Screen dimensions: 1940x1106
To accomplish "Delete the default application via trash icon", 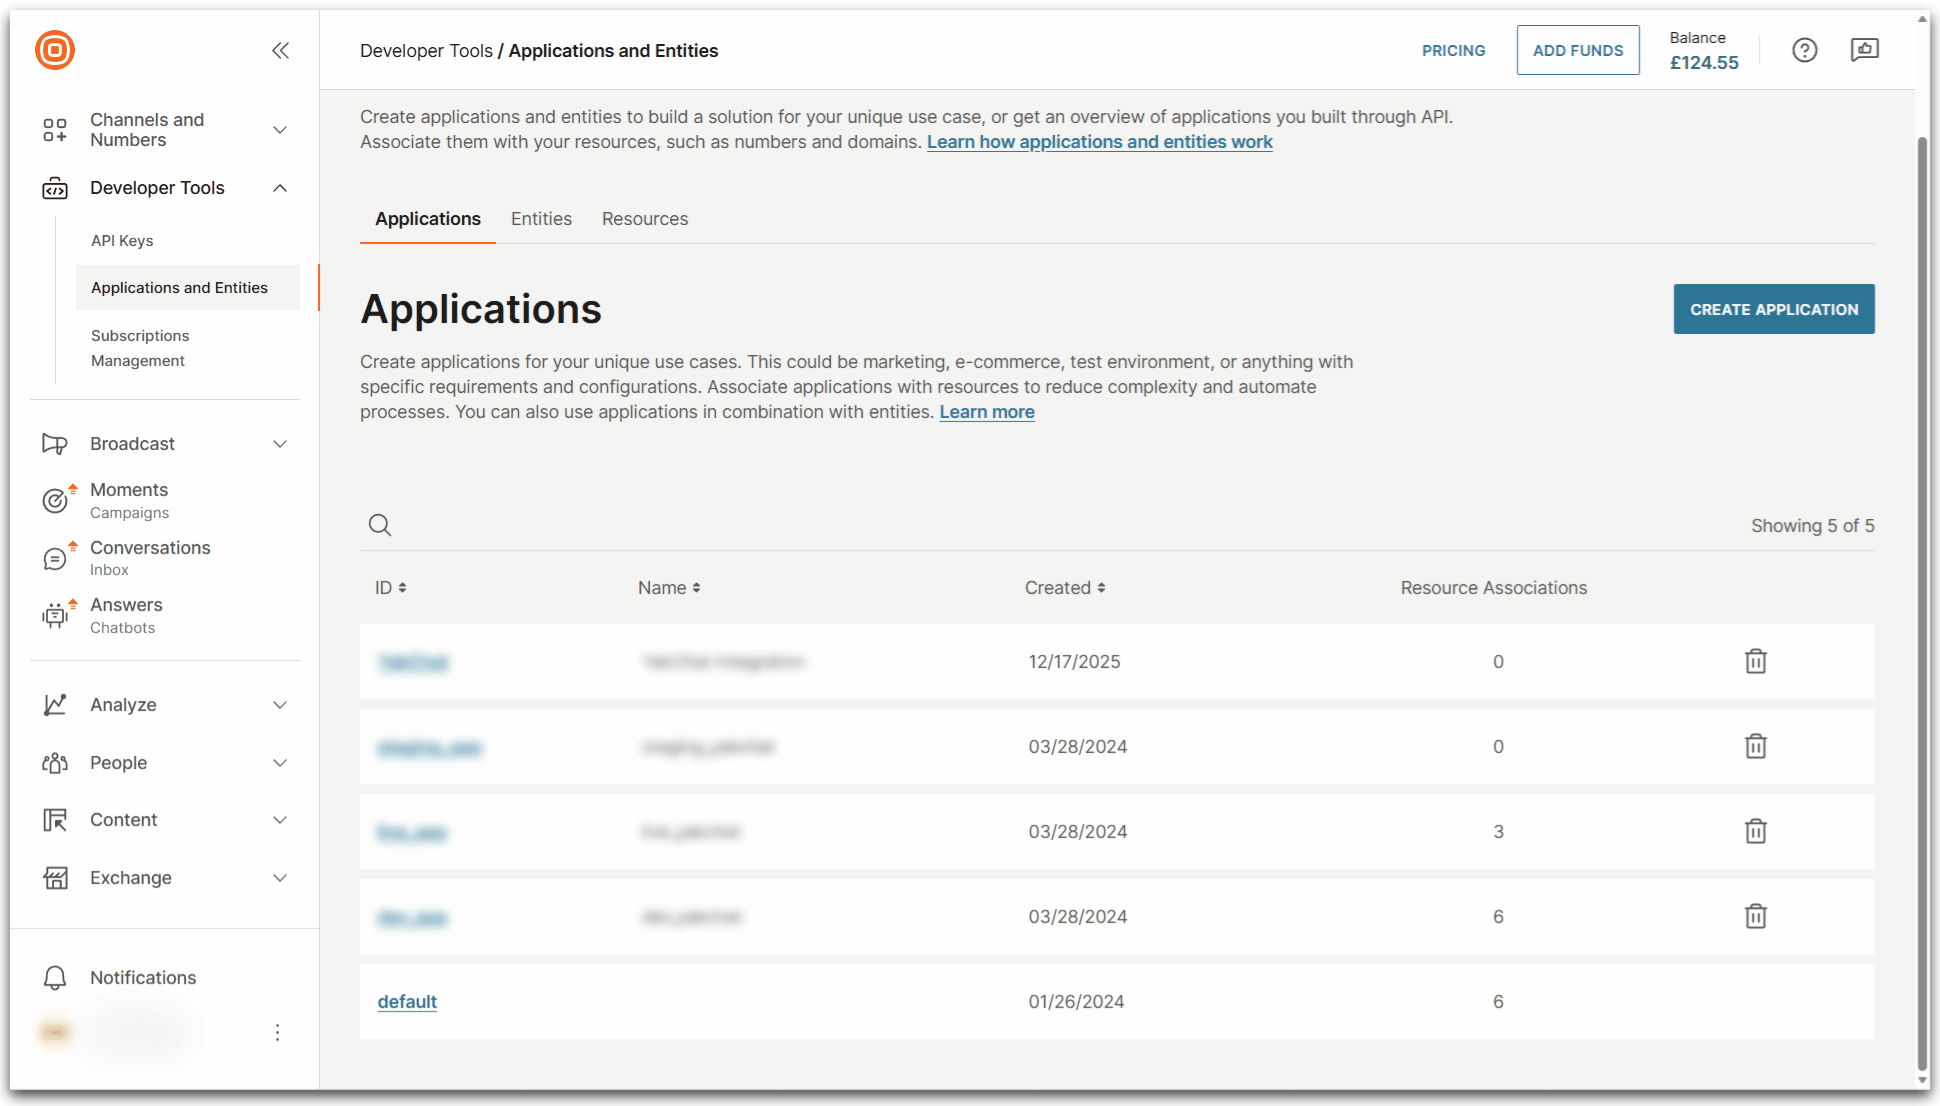I will (1755, 1001).
